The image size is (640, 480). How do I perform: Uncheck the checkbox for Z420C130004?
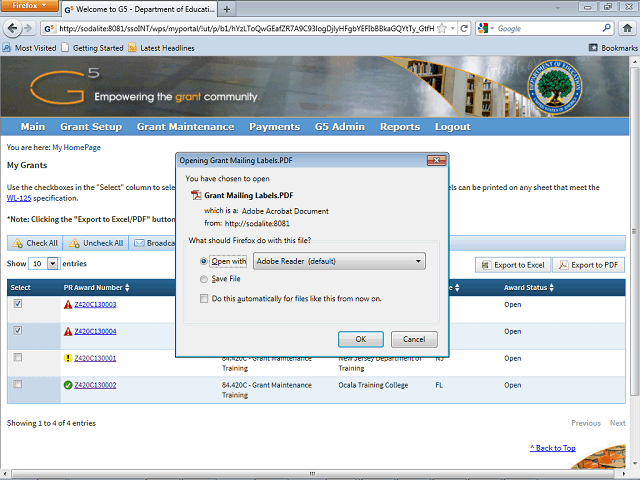coord(18,330)
